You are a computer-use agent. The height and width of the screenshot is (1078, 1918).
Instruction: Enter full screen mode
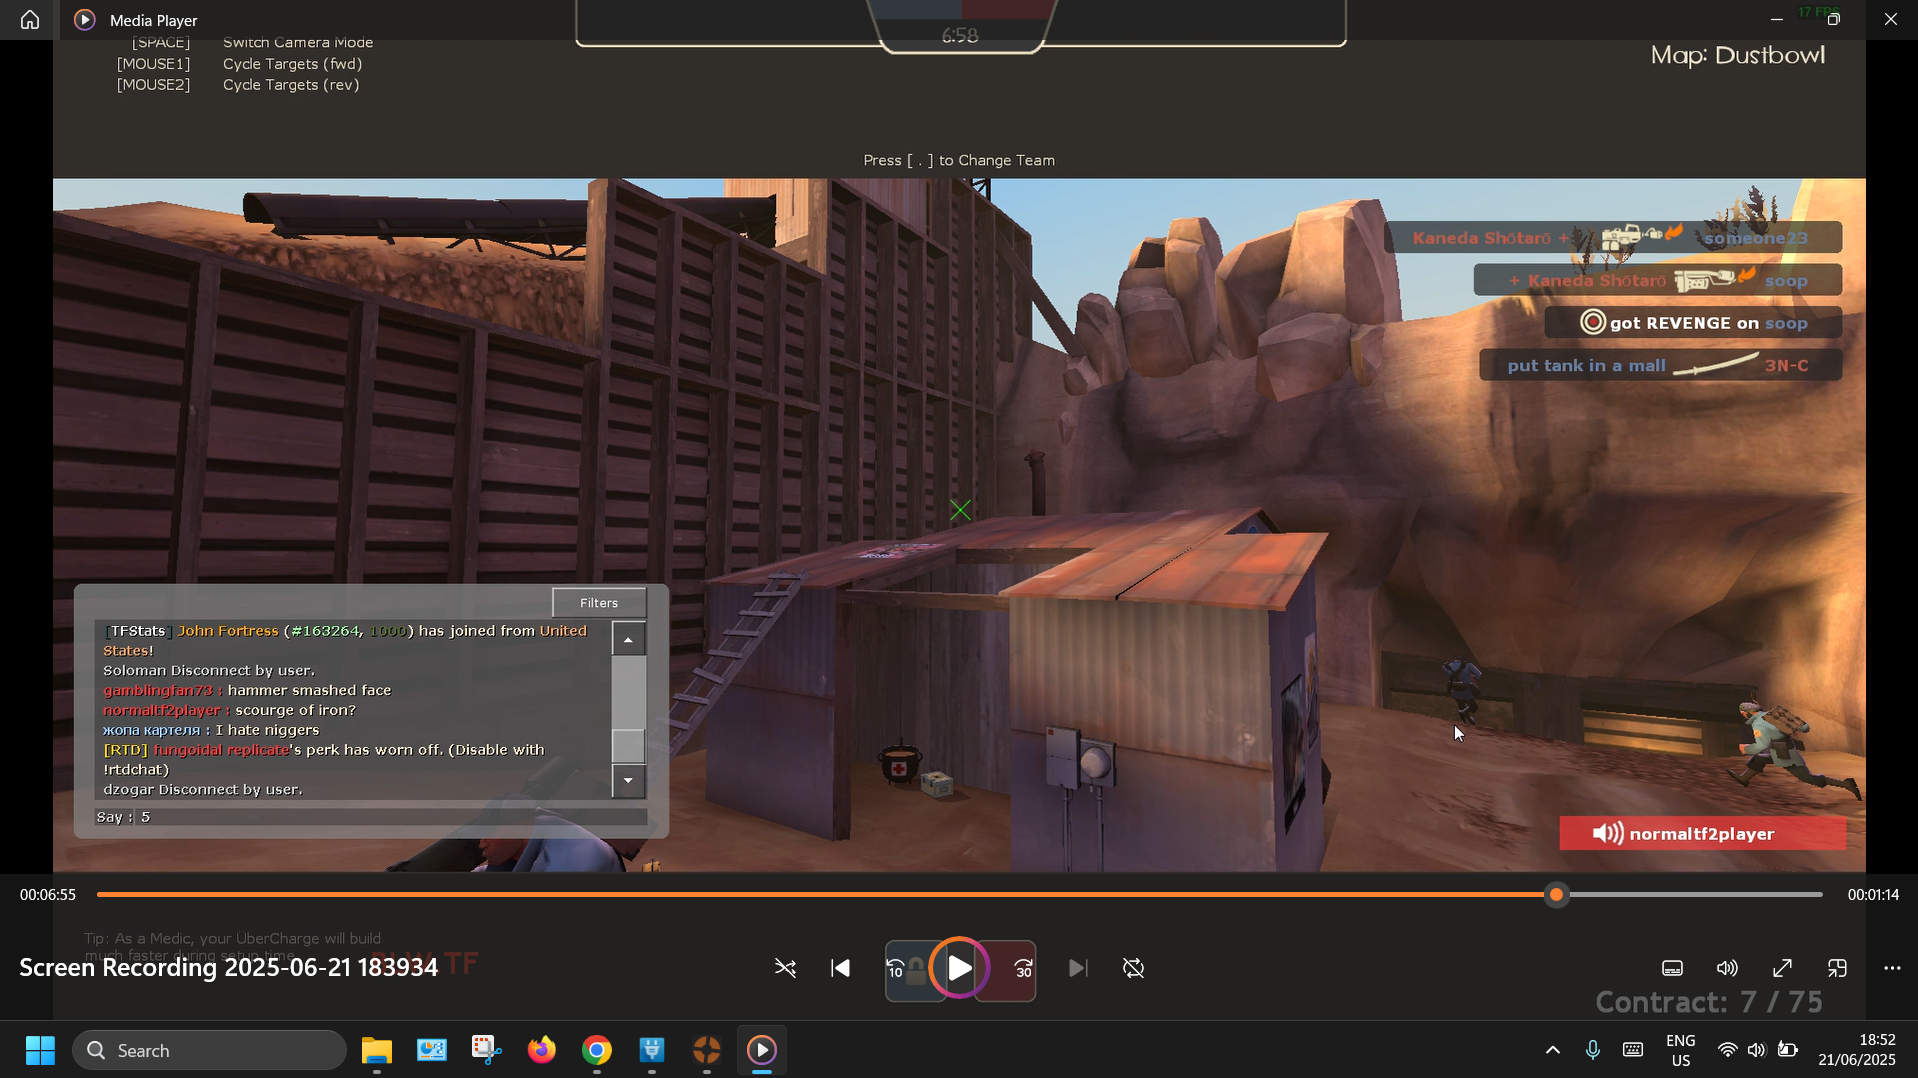click(x=1782, y=968)
